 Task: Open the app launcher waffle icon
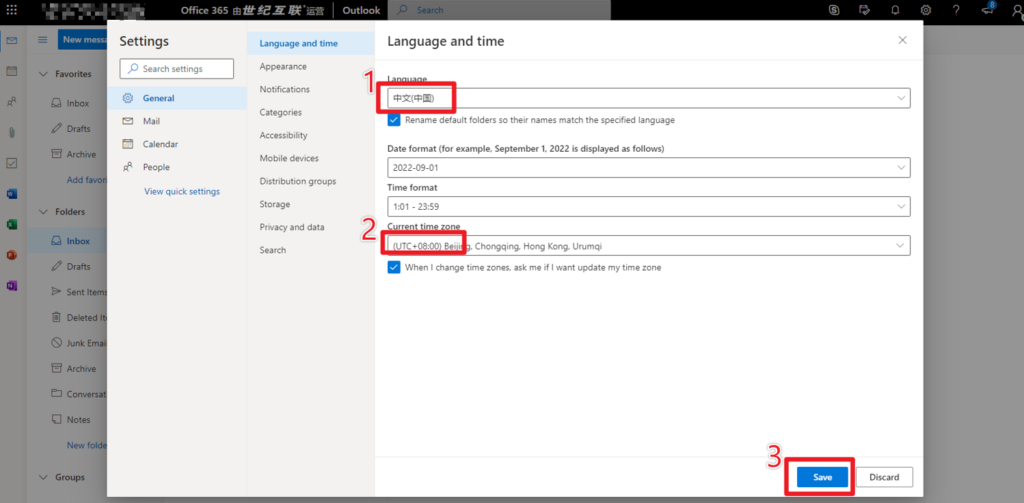point(12,10)
